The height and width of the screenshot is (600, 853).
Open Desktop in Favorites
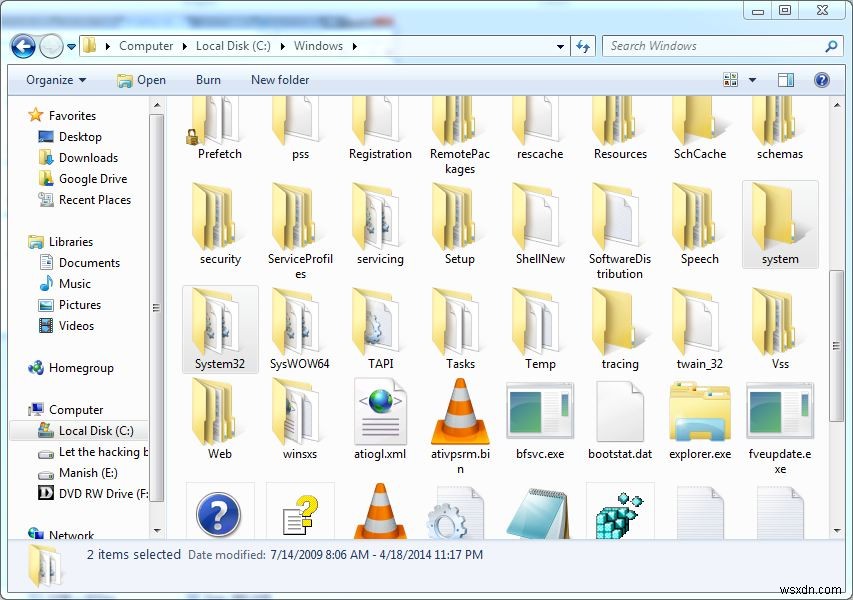coord(70,137)
